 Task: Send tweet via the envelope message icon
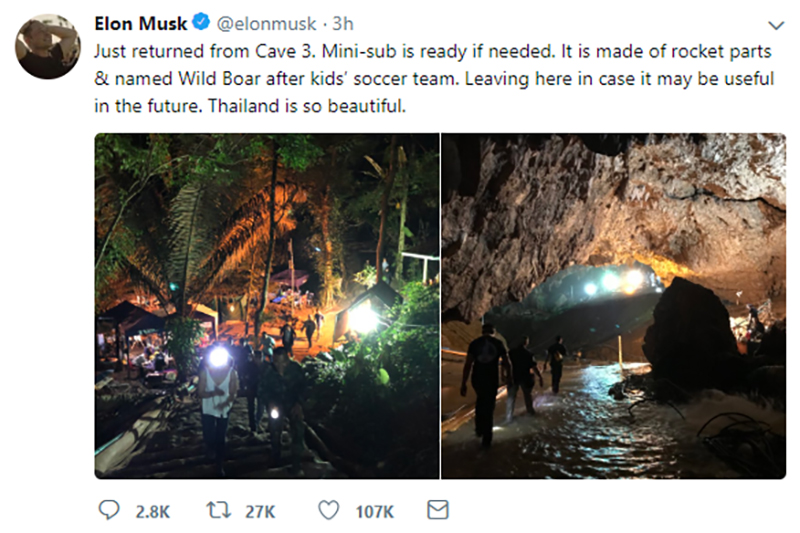[x=437, y=511]
